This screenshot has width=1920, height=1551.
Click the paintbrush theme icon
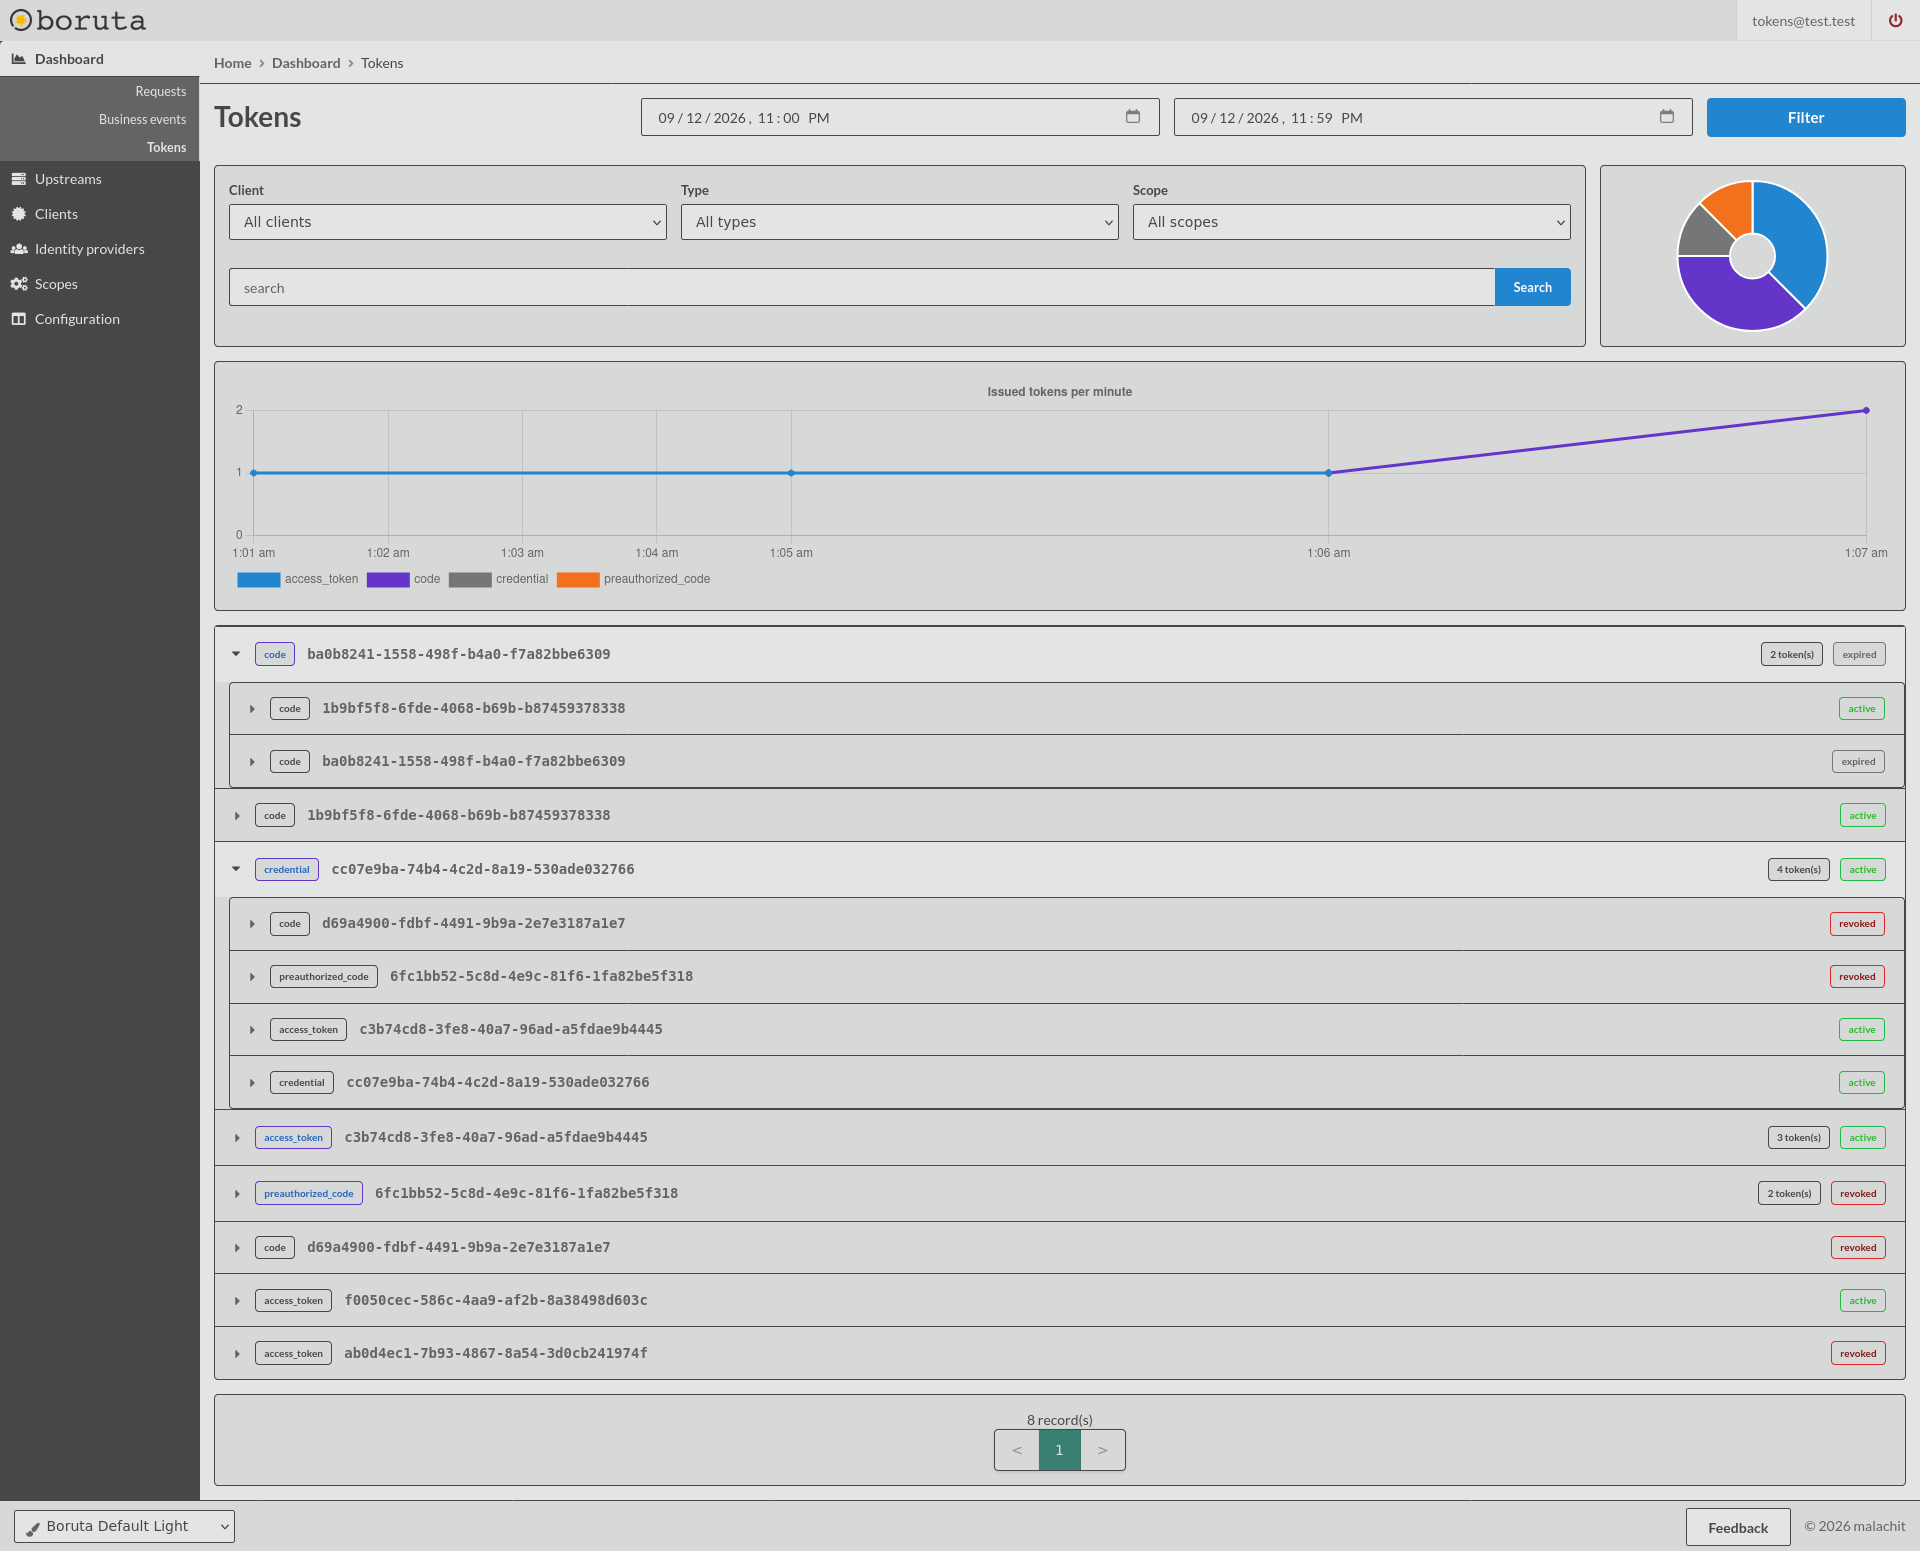click(x=33, y=1528)
